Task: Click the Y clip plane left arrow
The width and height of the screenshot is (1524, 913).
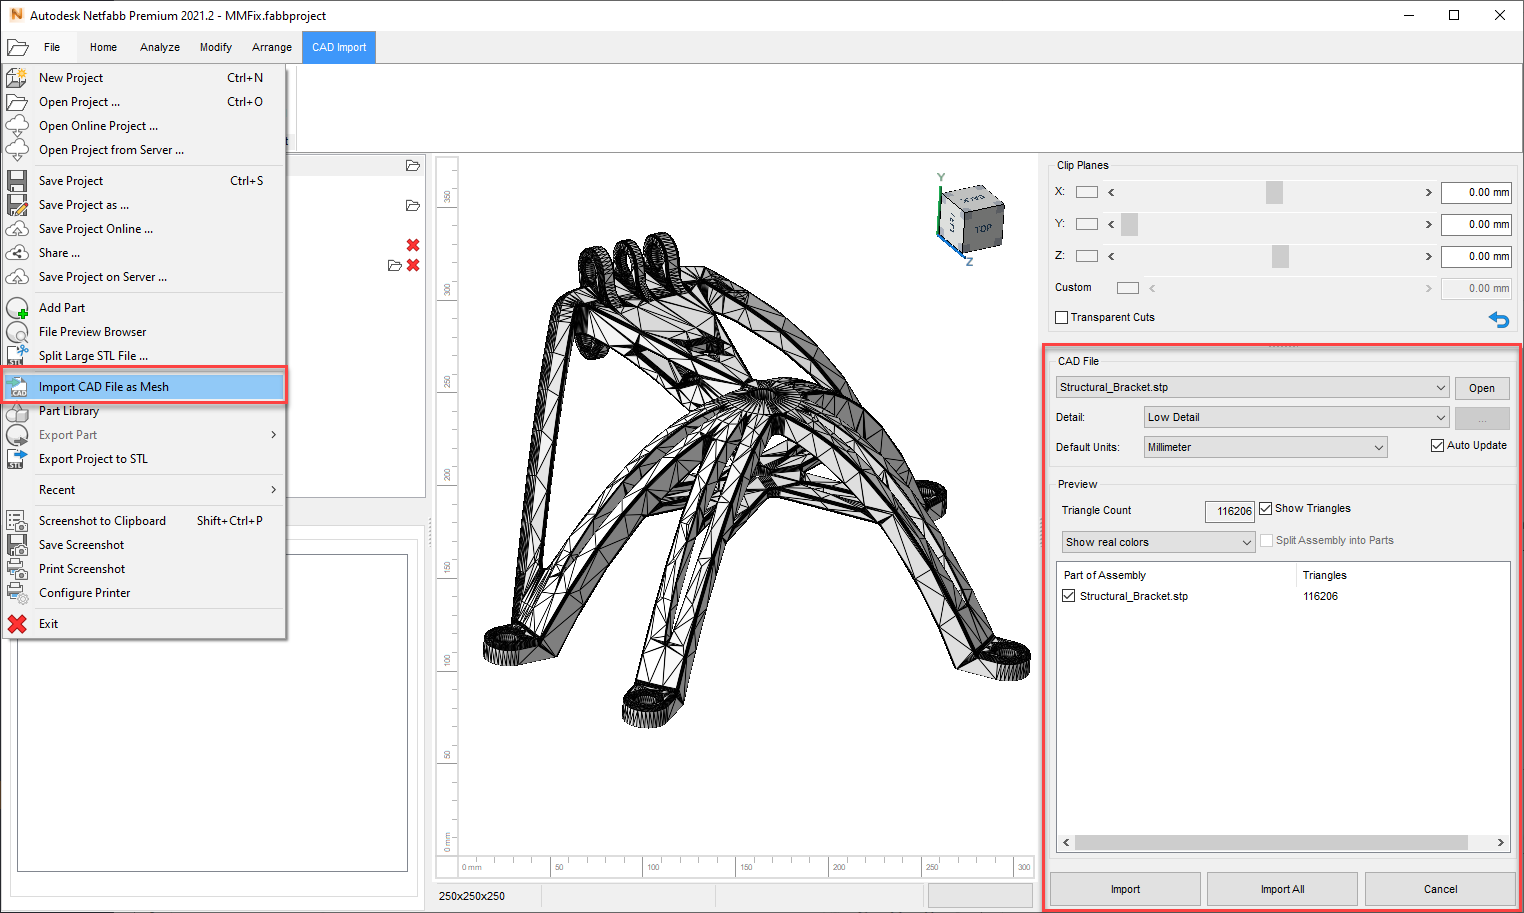Action: [x=1111, y=224]
